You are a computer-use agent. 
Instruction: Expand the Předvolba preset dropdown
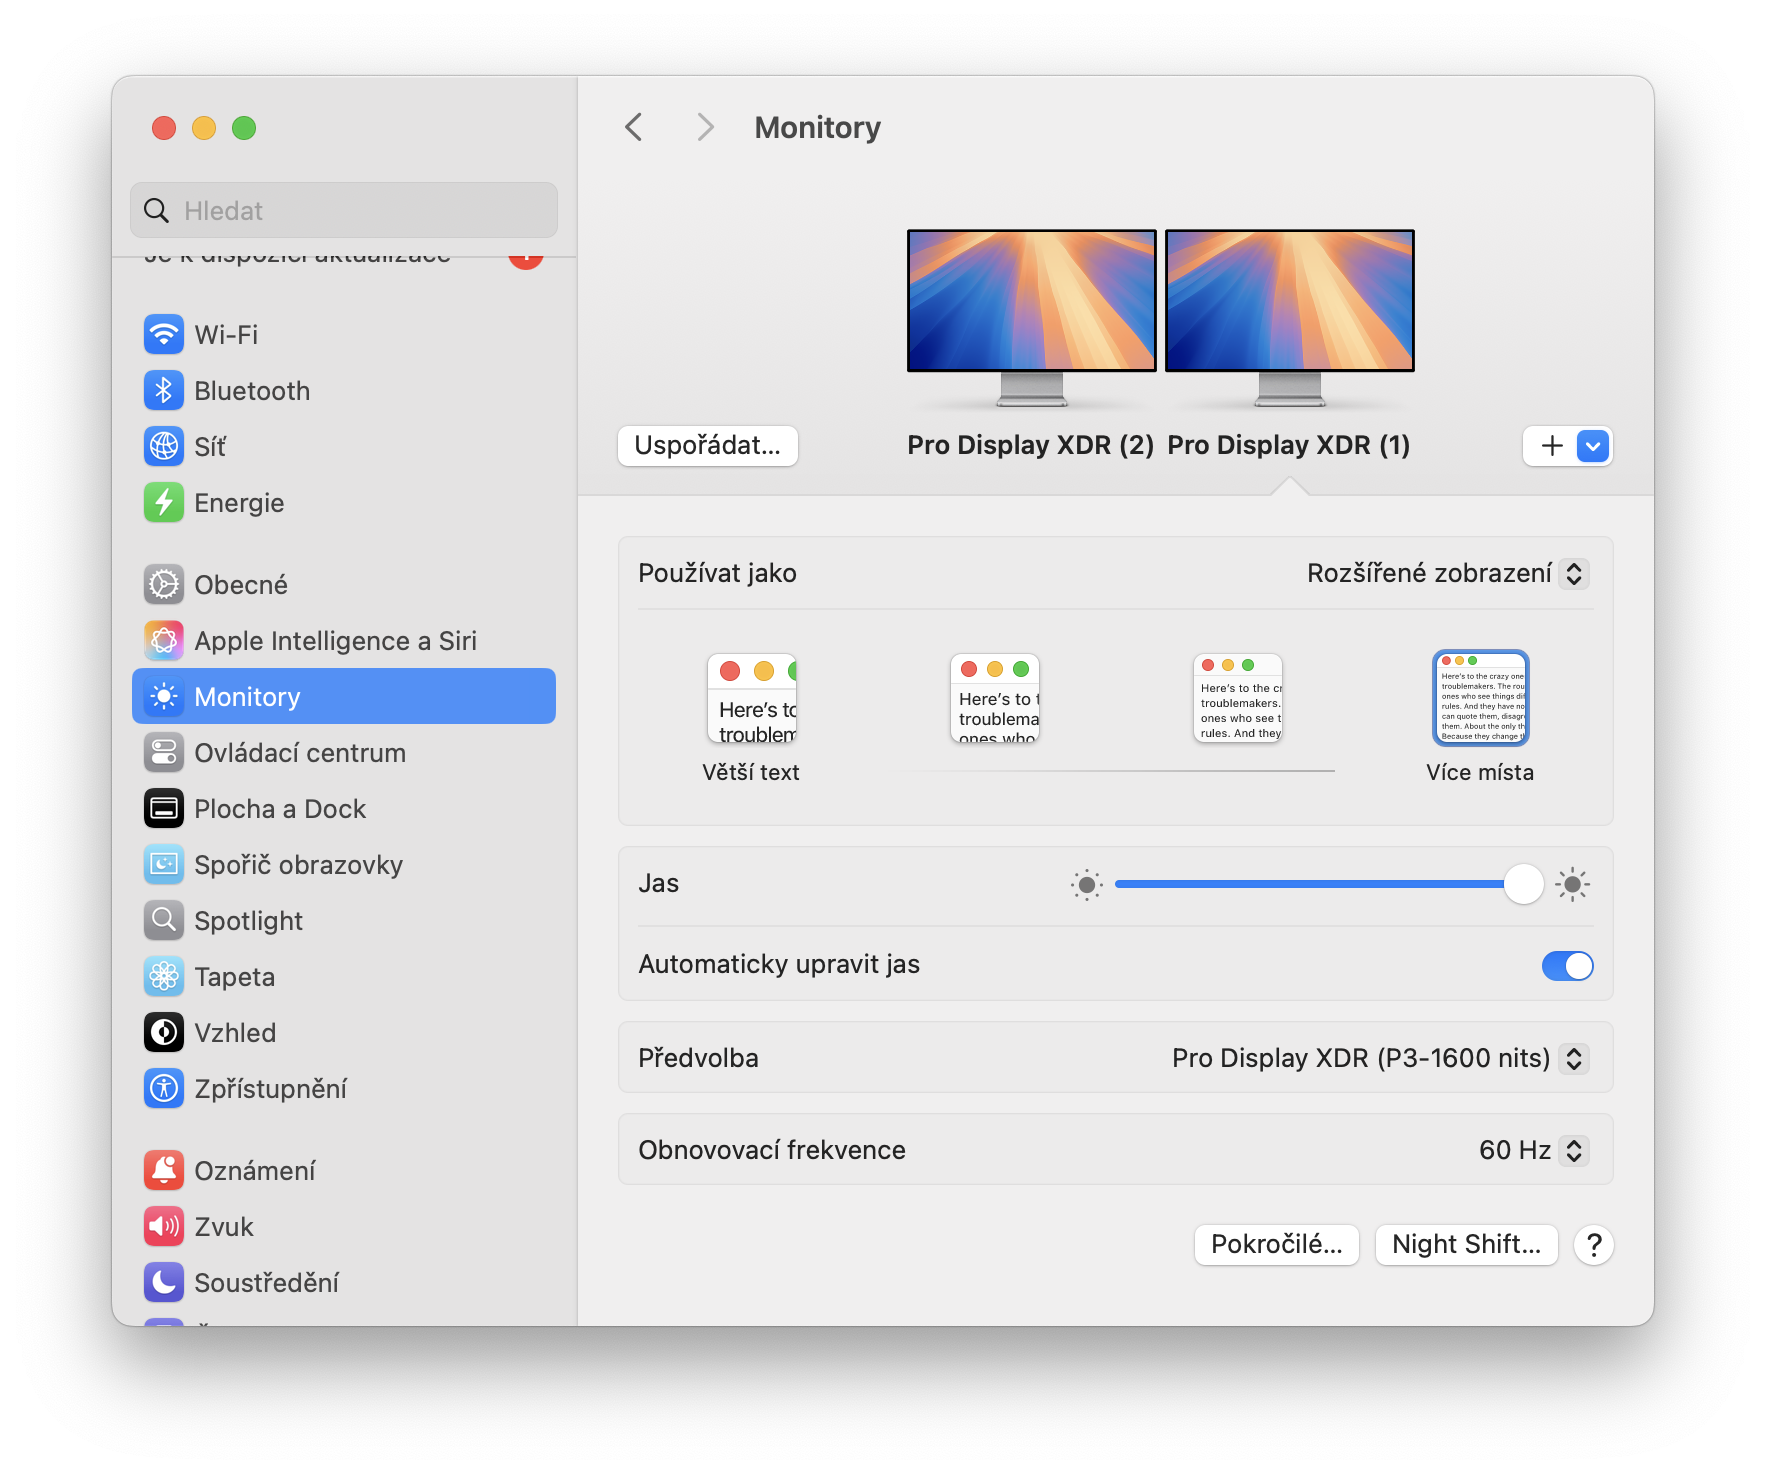(1379, 1059)
